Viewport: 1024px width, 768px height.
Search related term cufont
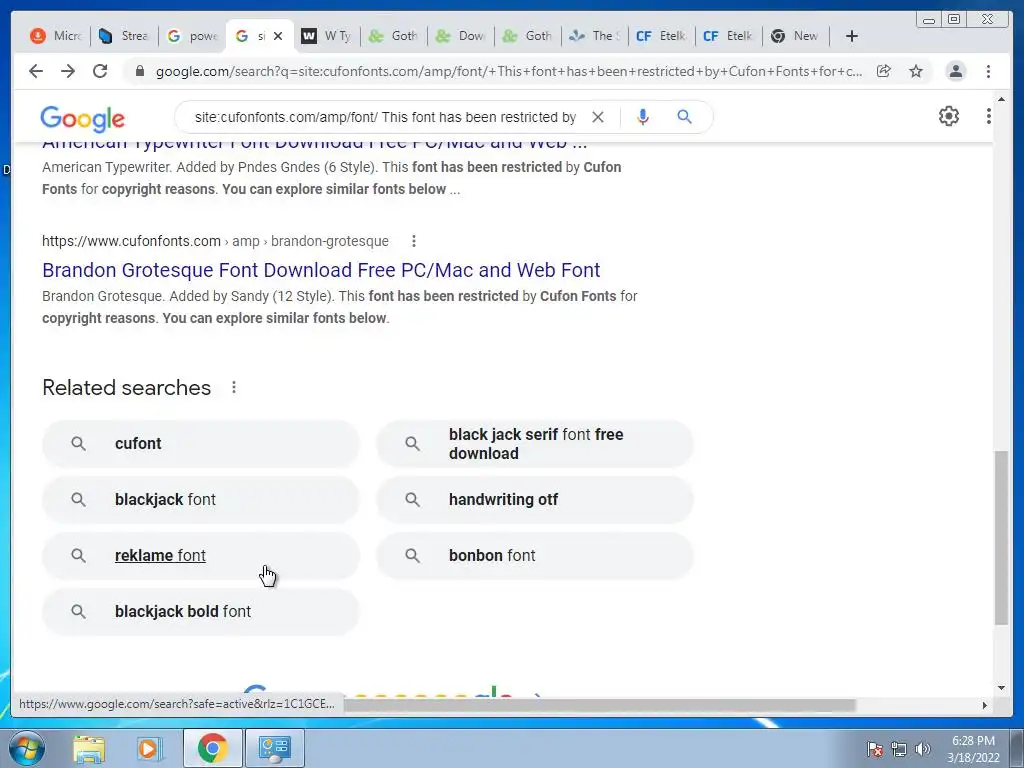200,443
